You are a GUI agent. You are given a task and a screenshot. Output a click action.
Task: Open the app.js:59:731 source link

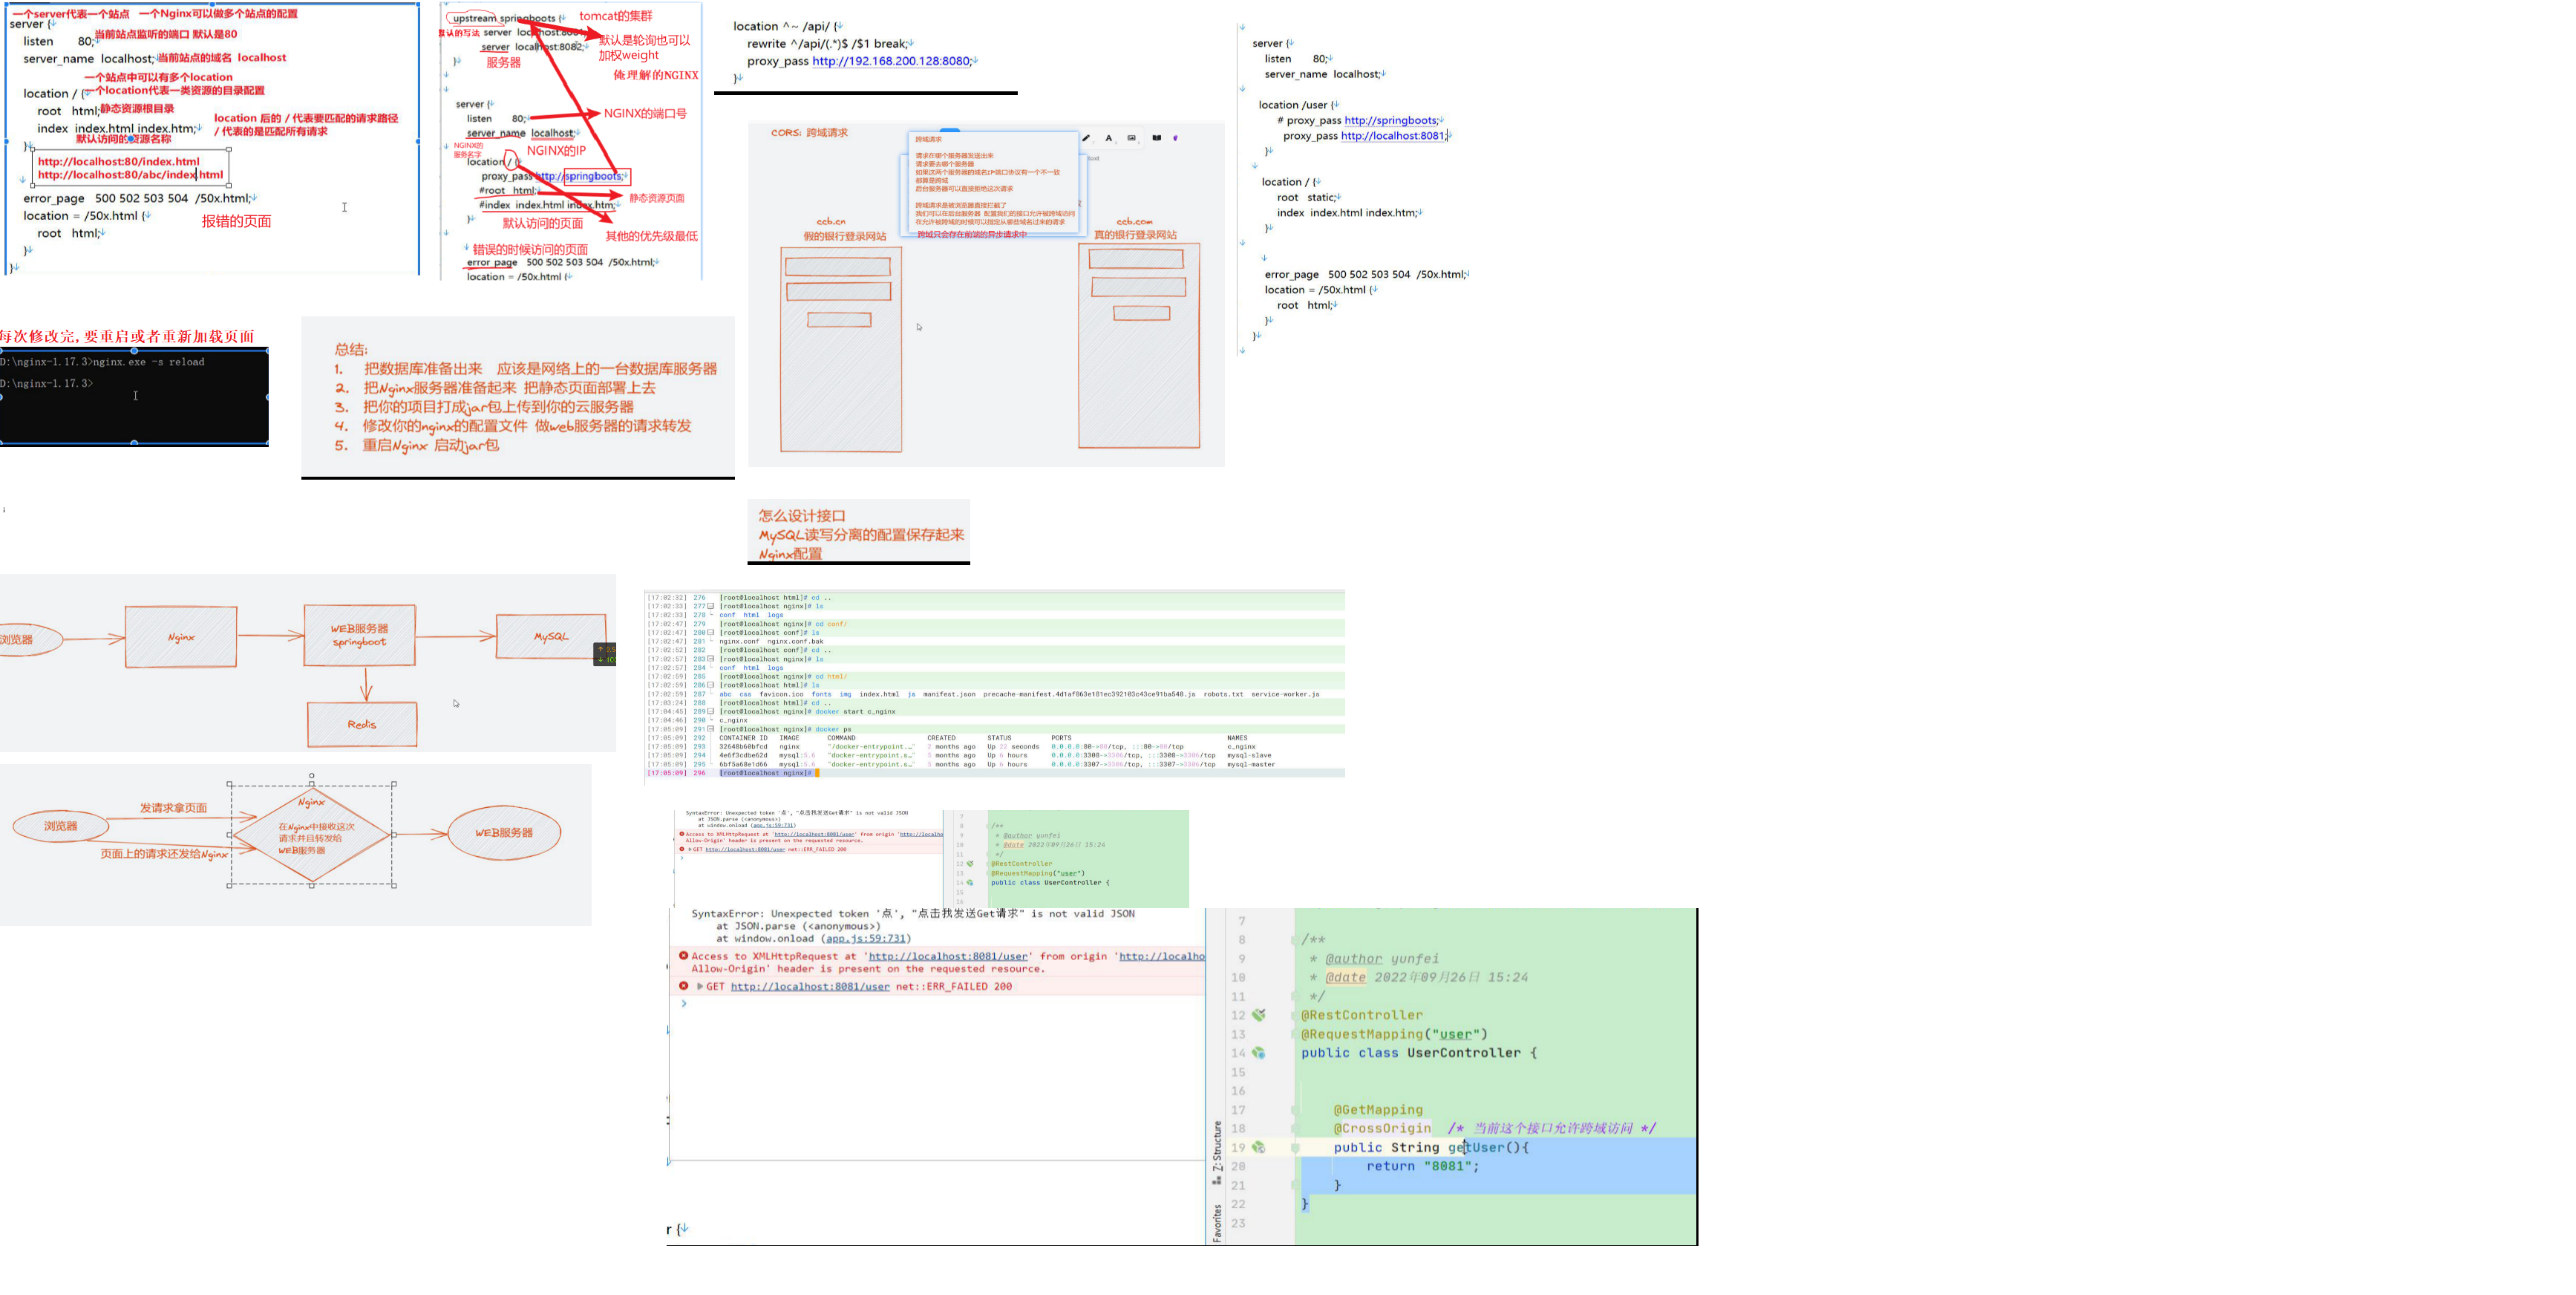pos(865,939)
